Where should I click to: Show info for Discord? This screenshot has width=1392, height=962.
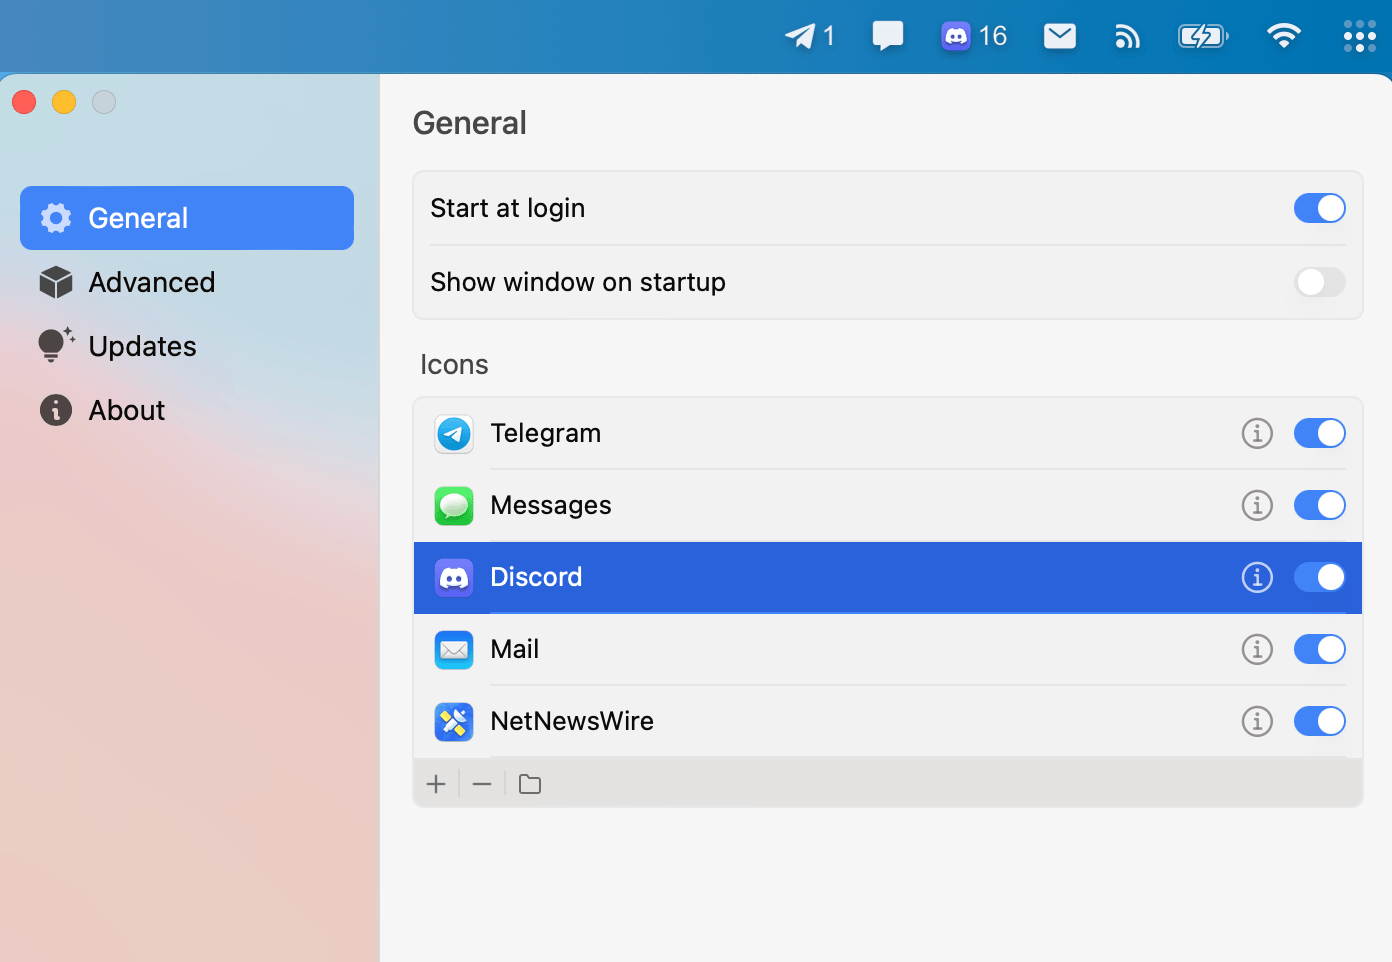(1257, 577)
